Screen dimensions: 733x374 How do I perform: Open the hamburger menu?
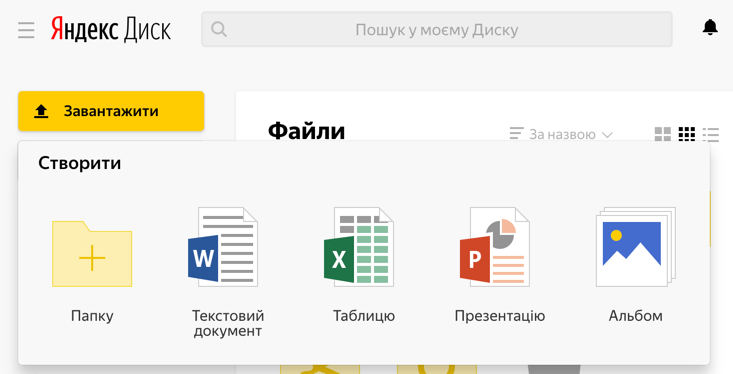pyautogui.click(x=26, y=30)
